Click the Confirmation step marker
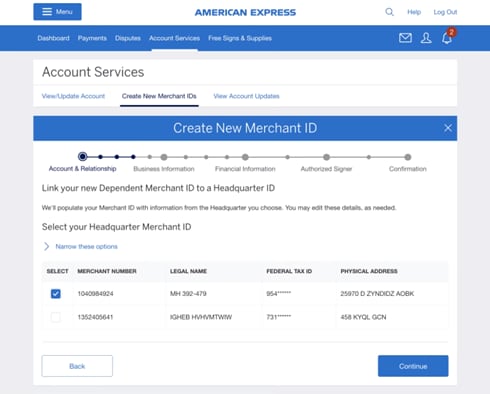The height and width of the screenshot is (394, 490). tap(408, 157)
